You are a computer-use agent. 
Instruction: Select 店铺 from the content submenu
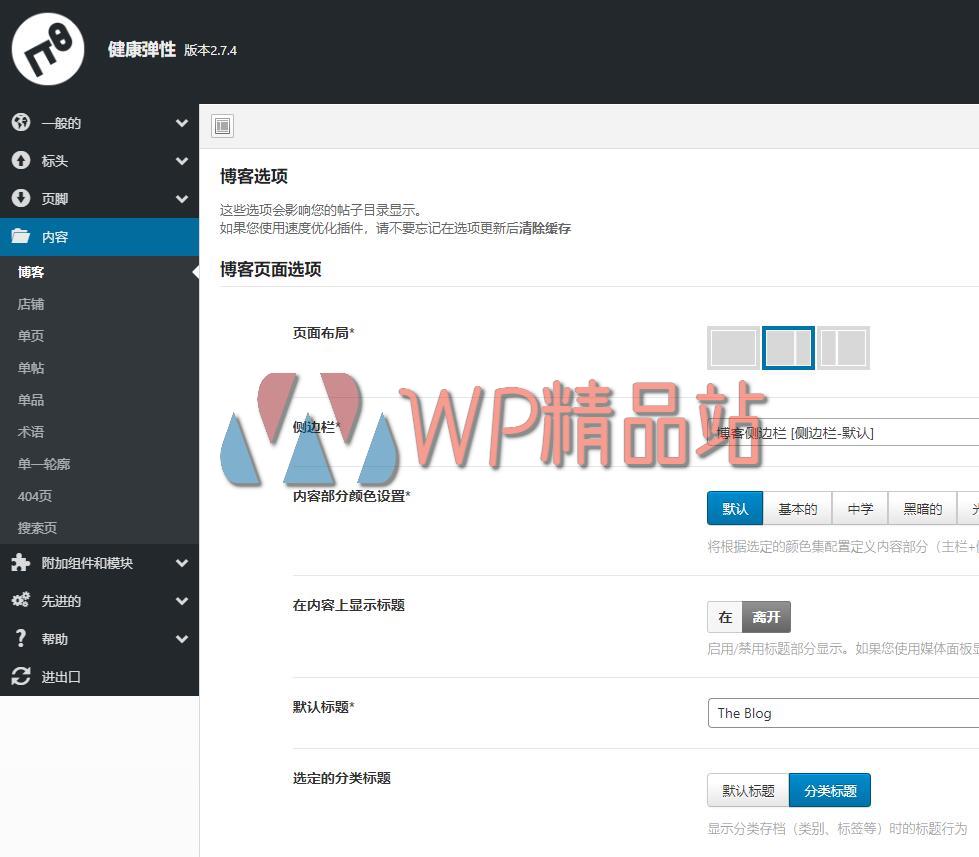pos(30,303)
